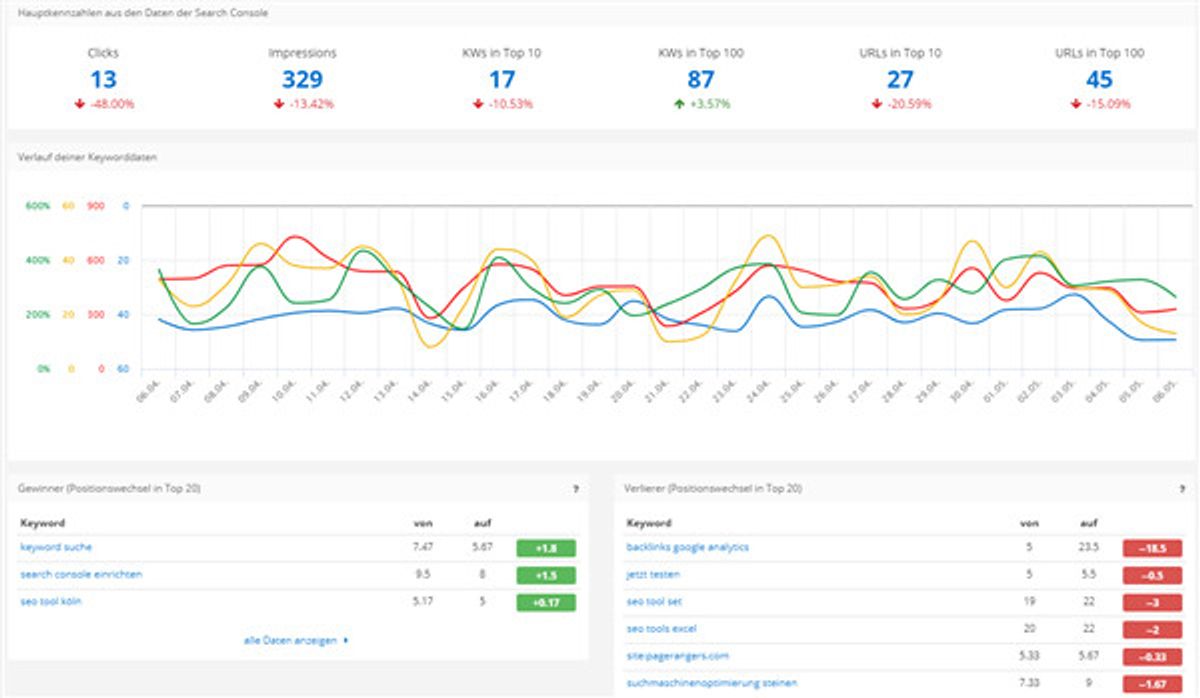The image size is (1200, 698).
Task: Open keyword 'jetzt testen'
Action: point(654,574)
